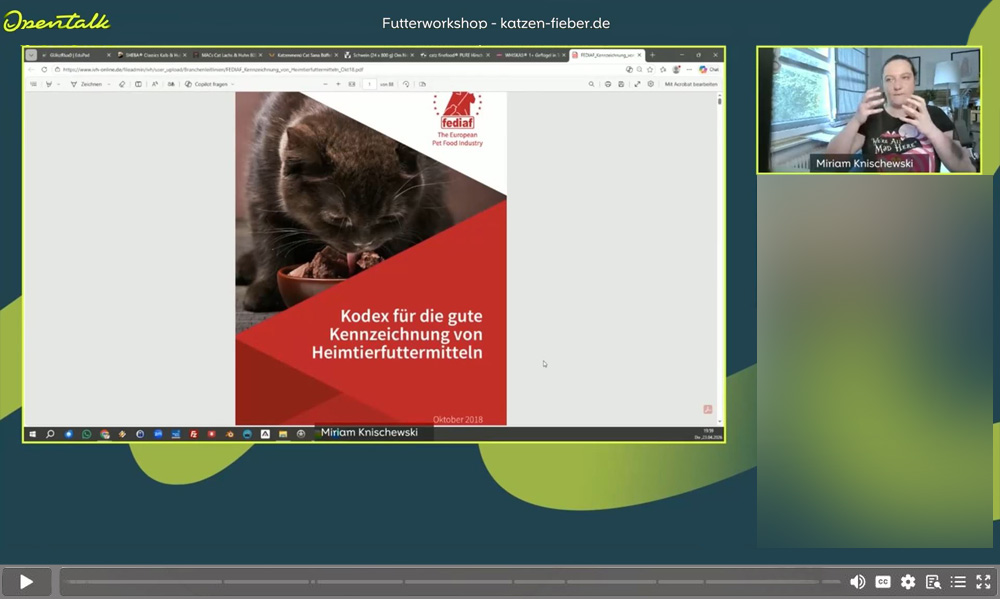Screen dimensions: 1000x599
Task: Click the Opentalk logo
Action: [57, 22]
